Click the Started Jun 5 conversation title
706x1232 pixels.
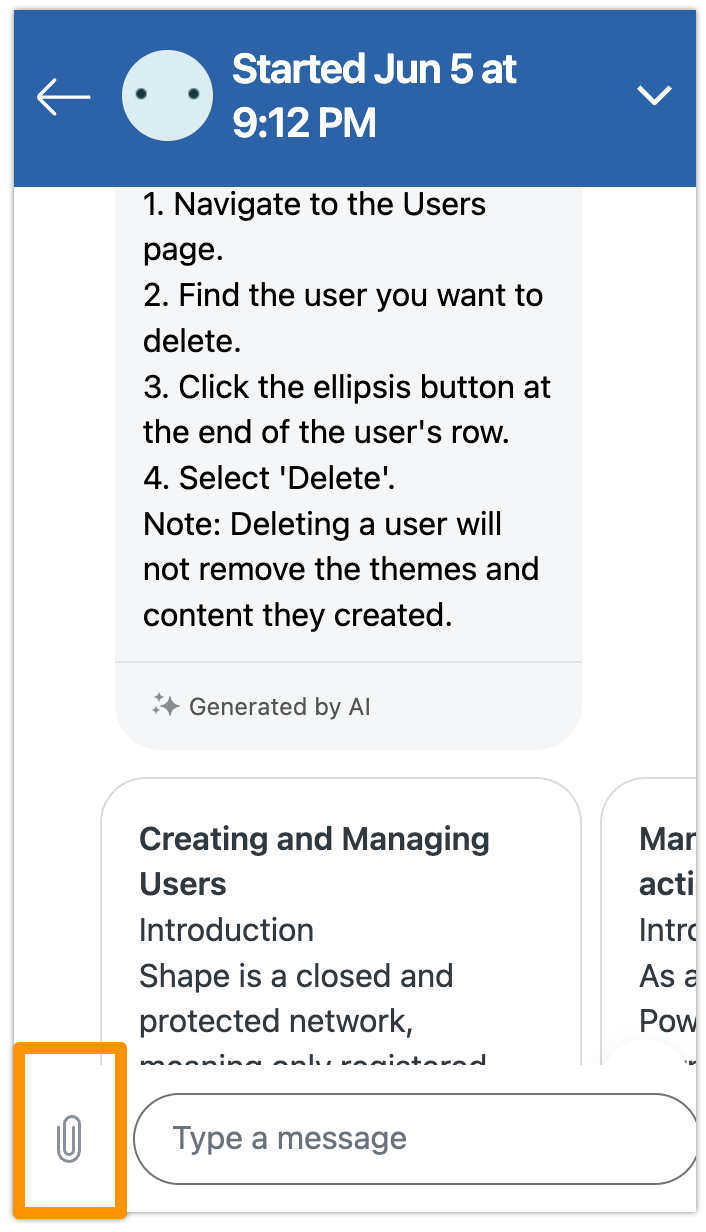coord(374,96)
